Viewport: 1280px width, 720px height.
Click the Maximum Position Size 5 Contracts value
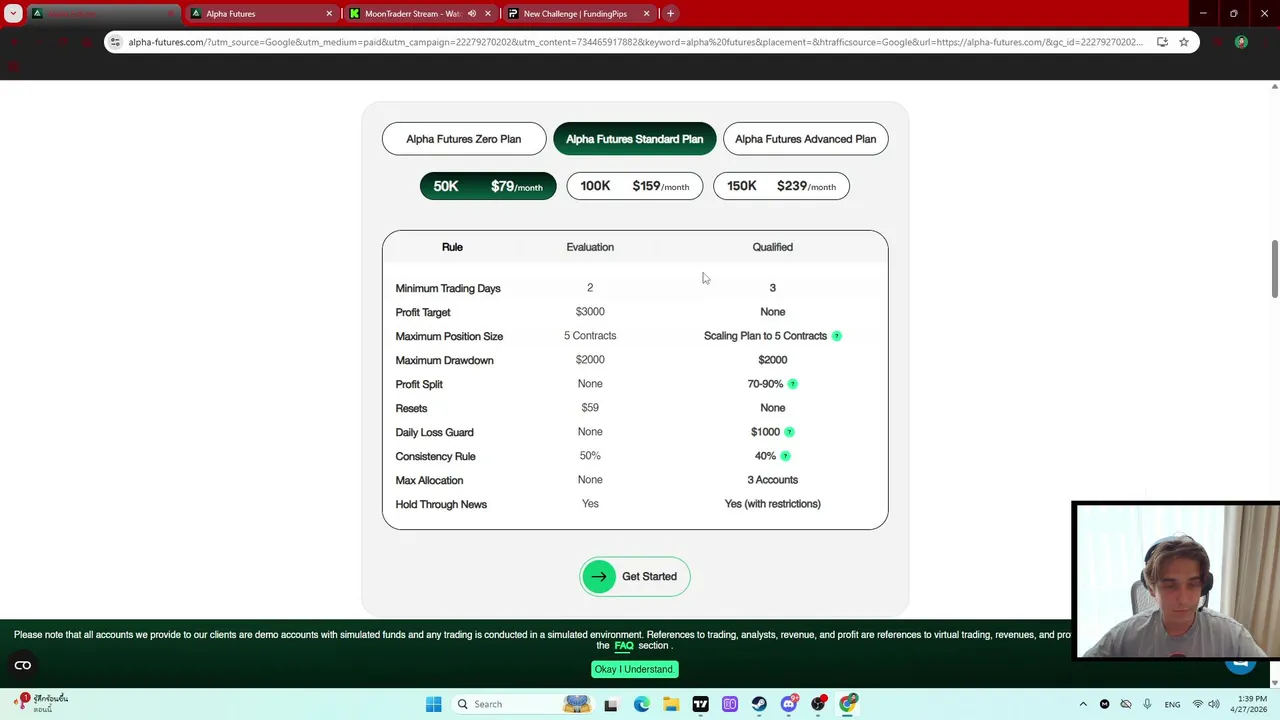click(x=590, y=336)
